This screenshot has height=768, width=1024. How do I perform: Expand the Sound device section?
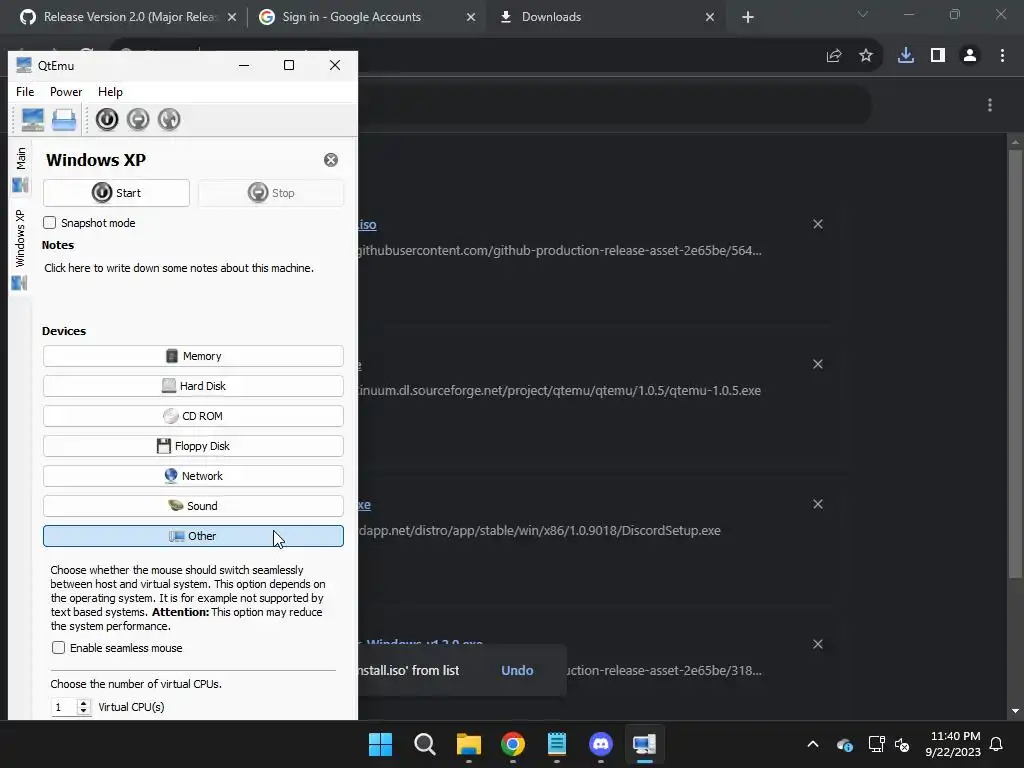click(x=193, y=506)
